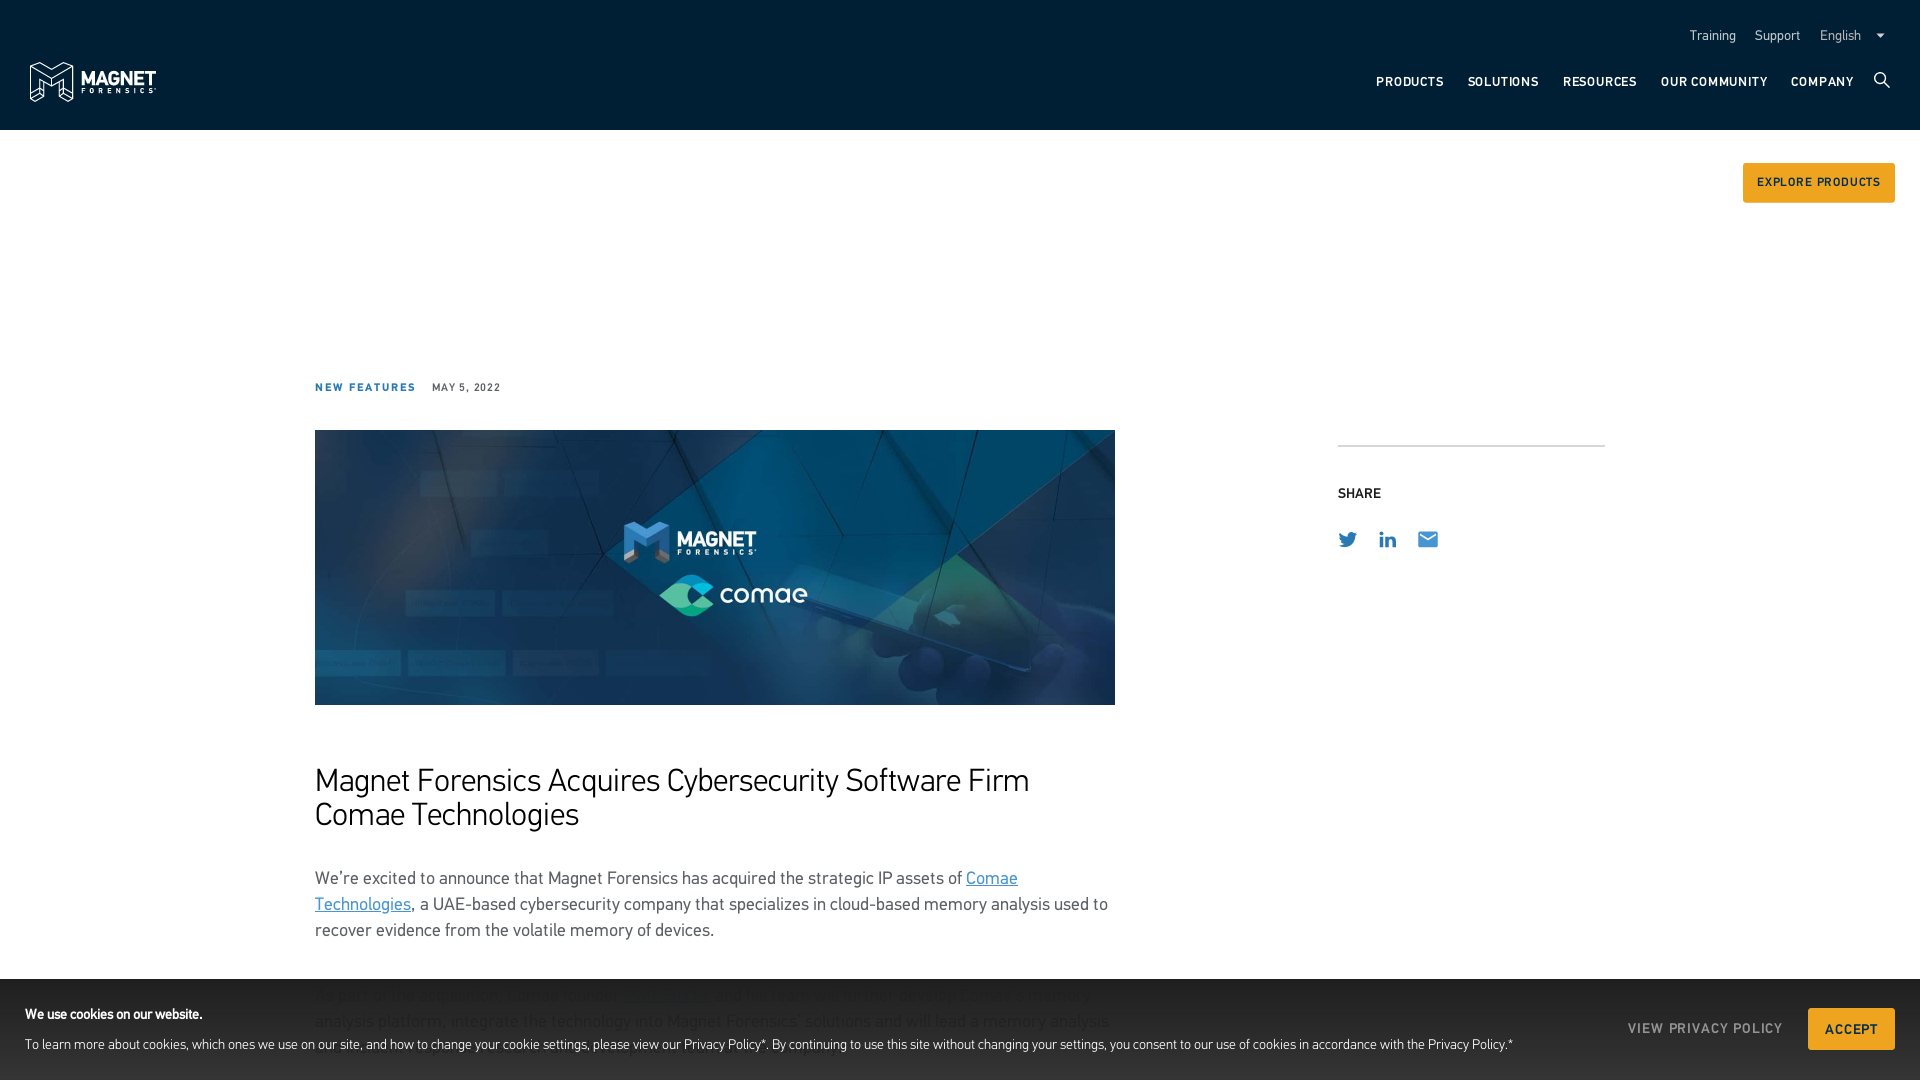1920x1080 pixels.
Task: Go to the Training link
Action: click(x=1712, y=36)
